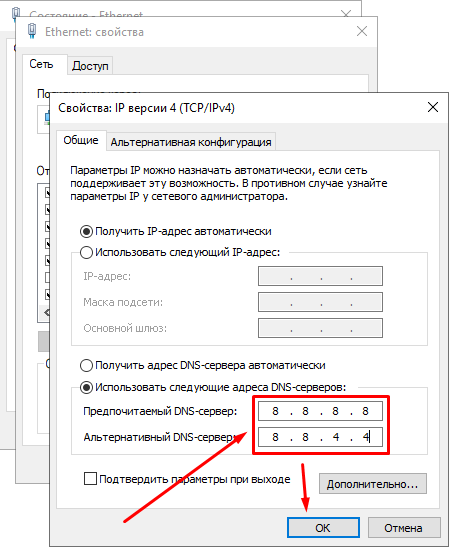451x550 pixels.
Task: Switch to the Альтернативная конфигурация tab
Action: click(191, 142)
